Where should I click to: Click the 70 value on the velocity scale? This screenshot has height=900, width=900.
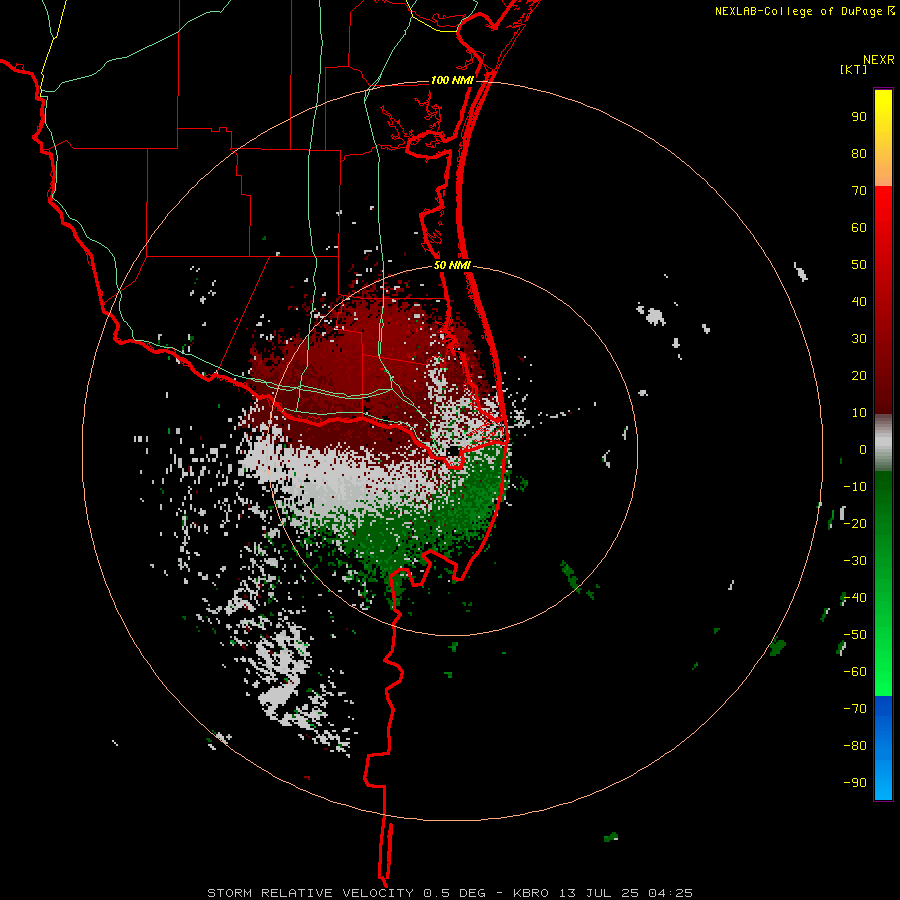click(859, 191)
